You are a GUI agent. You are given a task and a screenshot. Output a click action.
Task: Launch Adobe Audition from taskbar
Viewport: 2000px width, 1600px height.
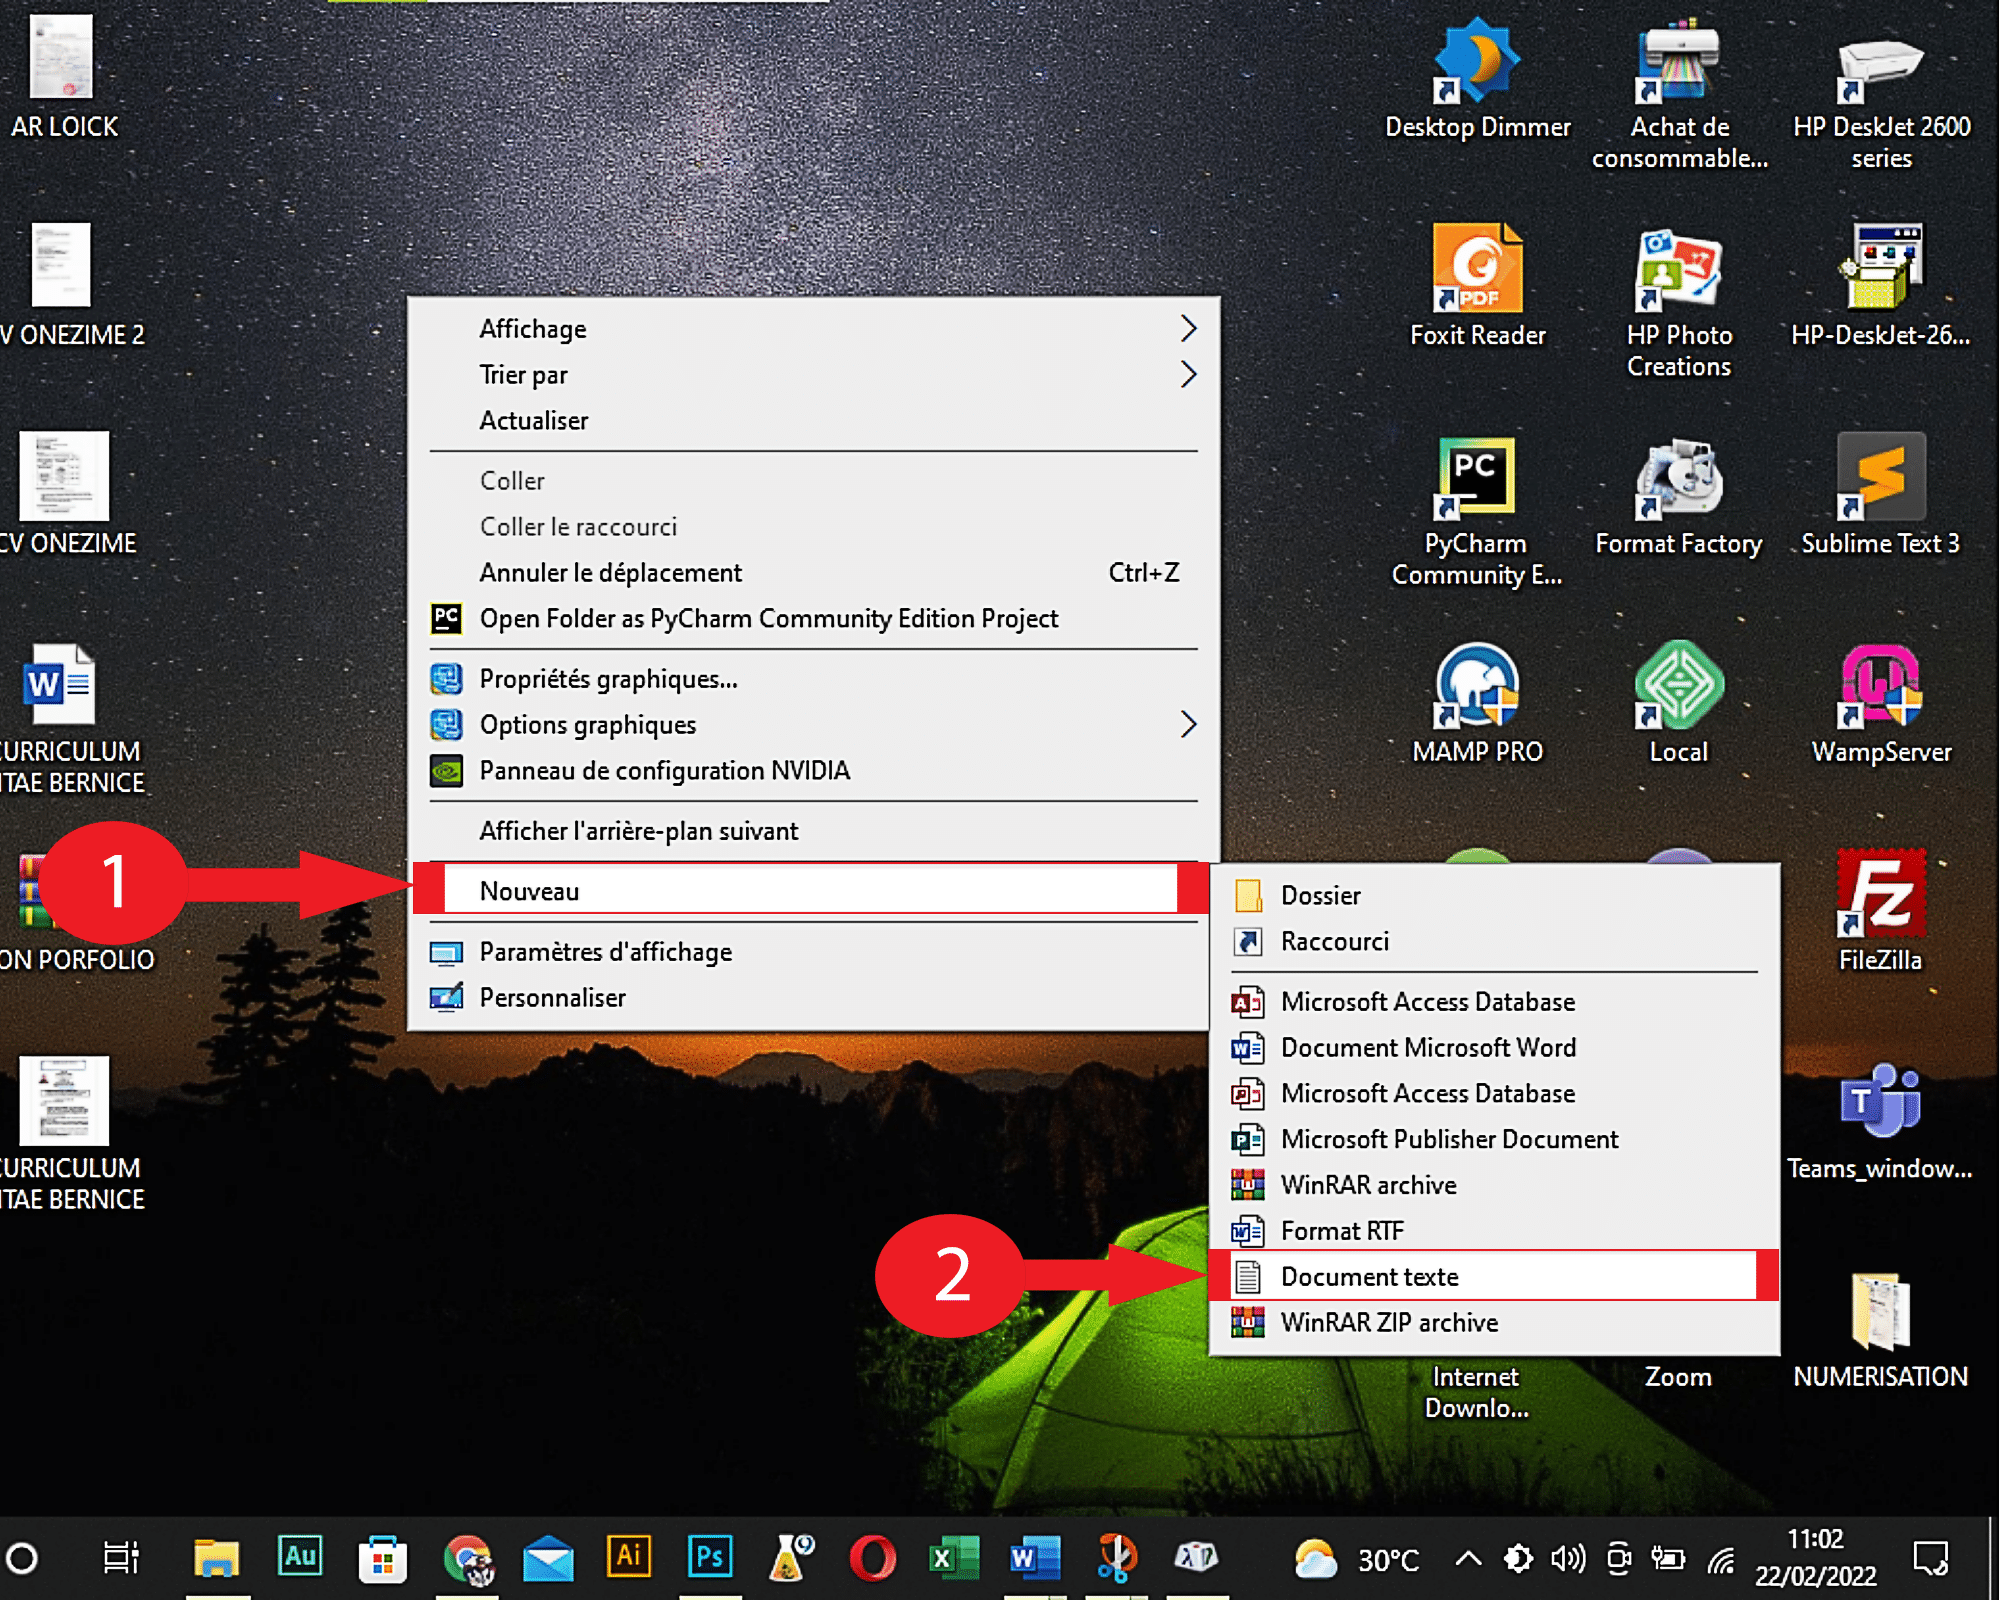point(300,1556)
